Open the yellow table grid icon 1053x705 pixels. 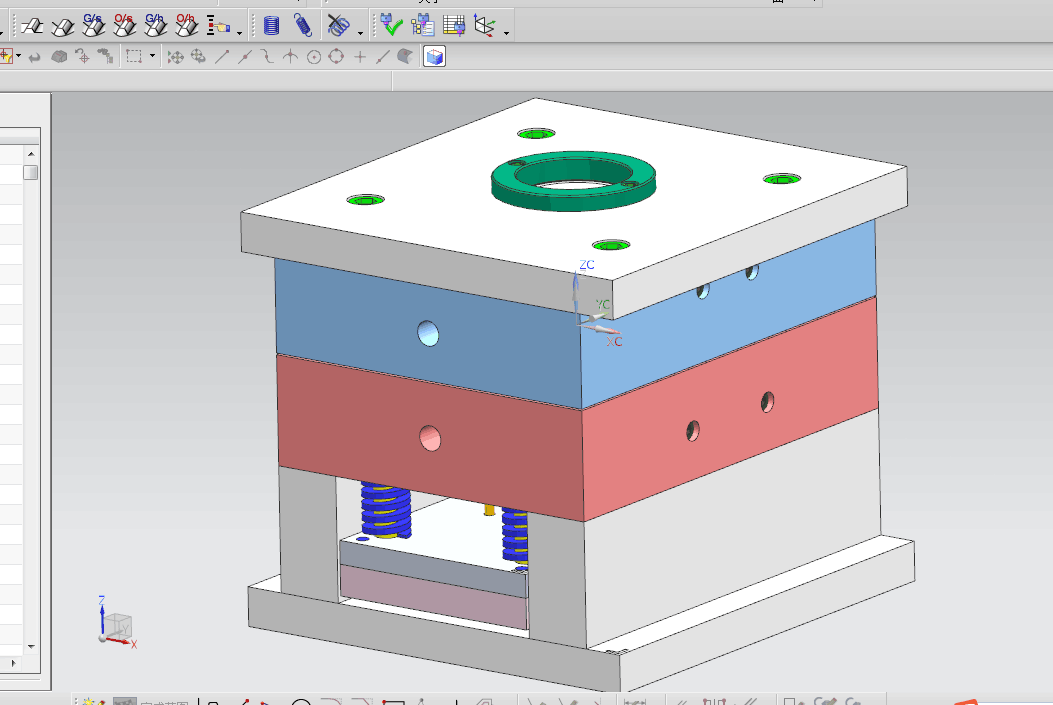453,26
